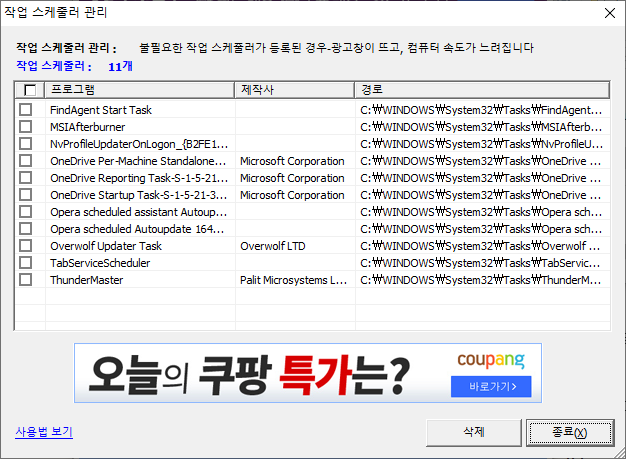Select OneDrive Startup Task-S-1-5-21-3... name
Viewport: 626px width, 459px height.
tap(139, 195)
